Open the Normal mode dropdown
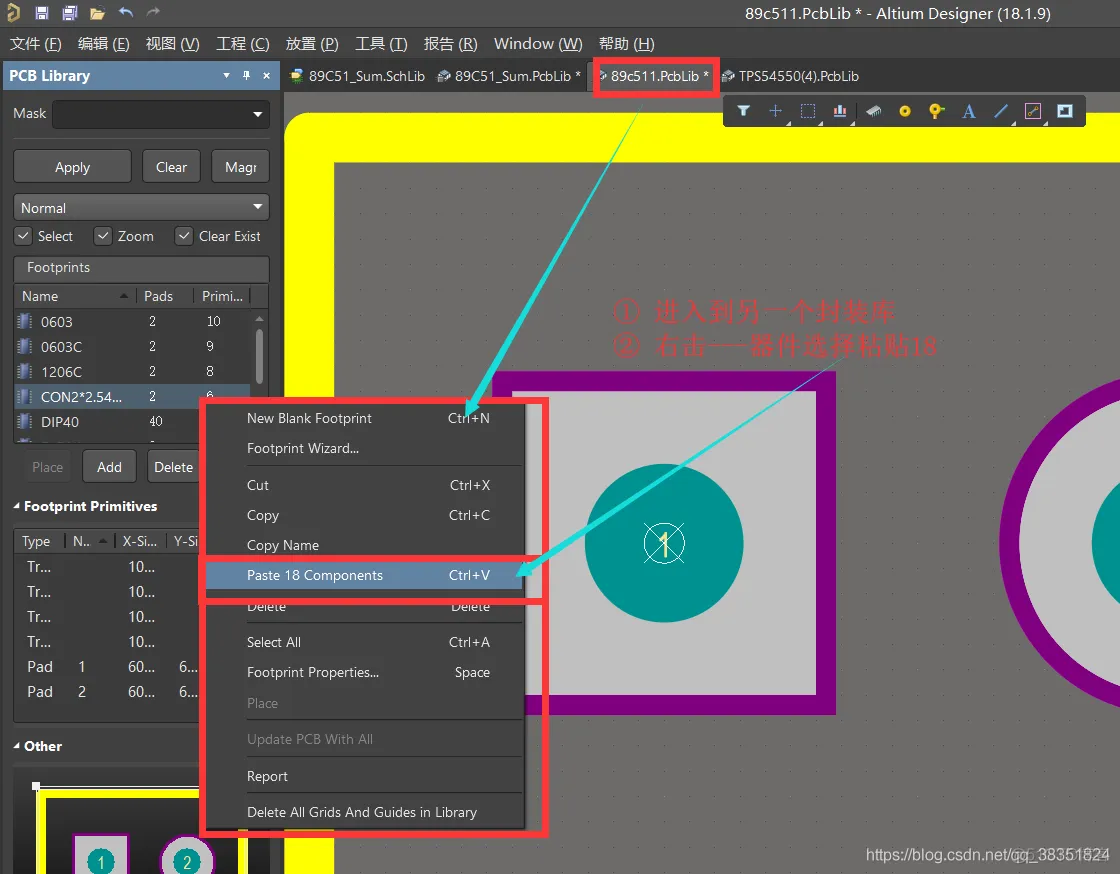 [x=257, y=207]
